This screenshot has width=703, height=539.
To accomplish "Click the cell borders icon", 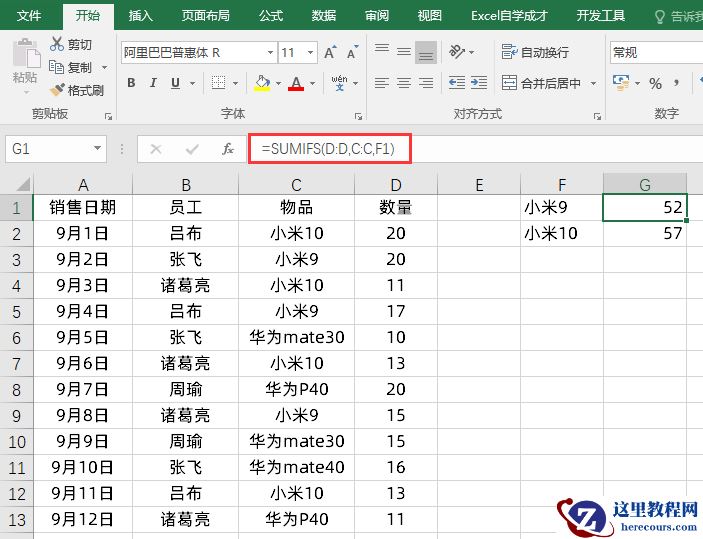I will (218, 83).
